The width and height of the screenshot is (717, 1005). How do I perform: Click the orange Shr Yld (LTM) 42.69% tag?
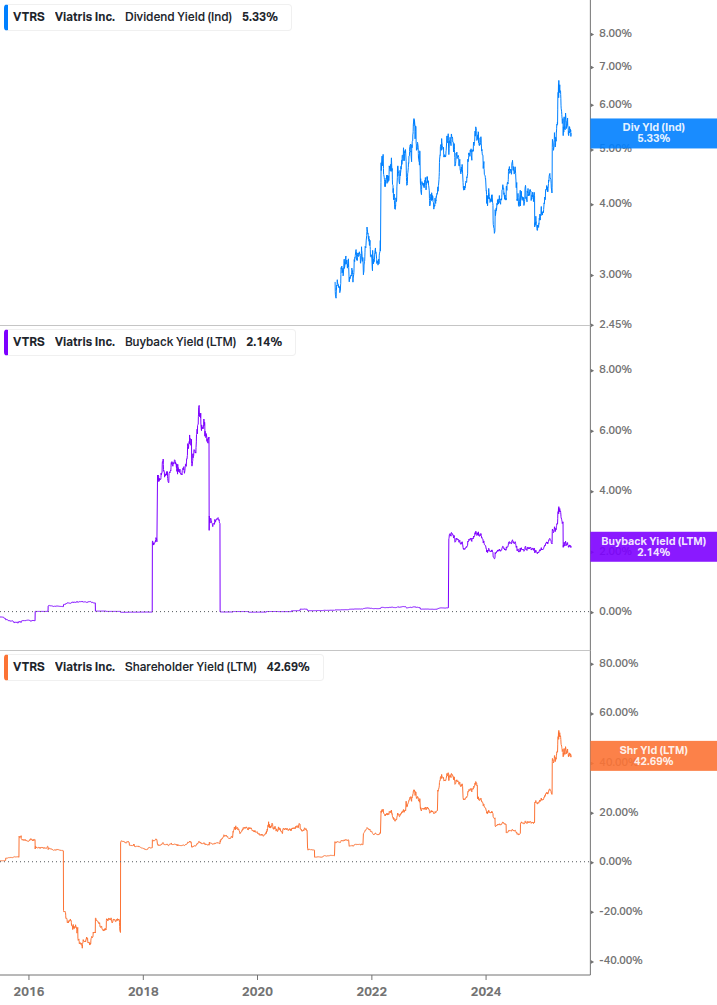tap(653, 756)
